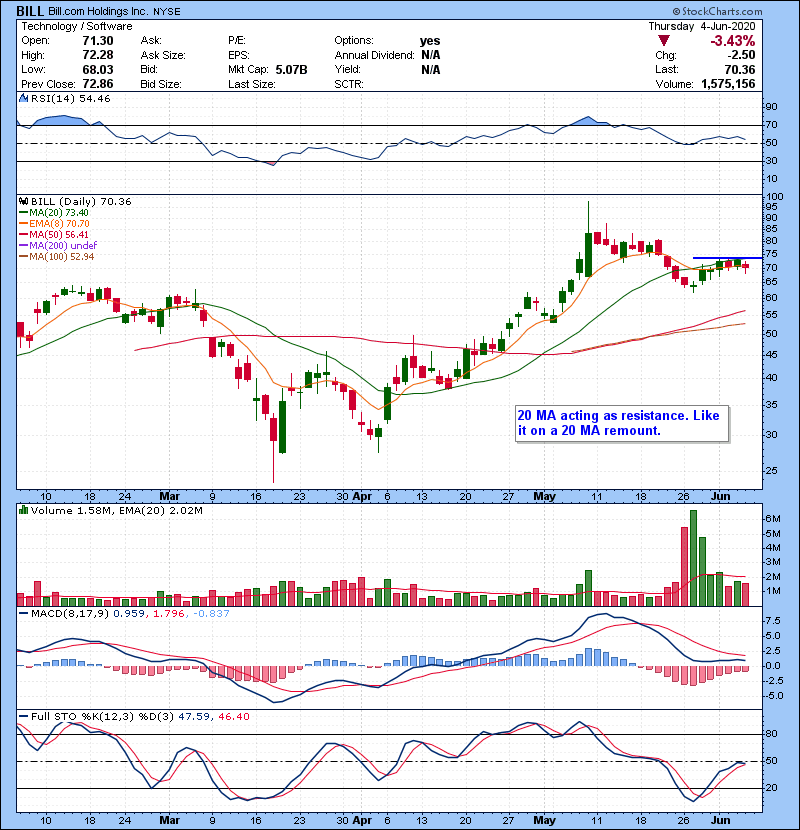Click the Prev Close value 72.86
This screenshot has width=800, height=830.
[97, 84]
